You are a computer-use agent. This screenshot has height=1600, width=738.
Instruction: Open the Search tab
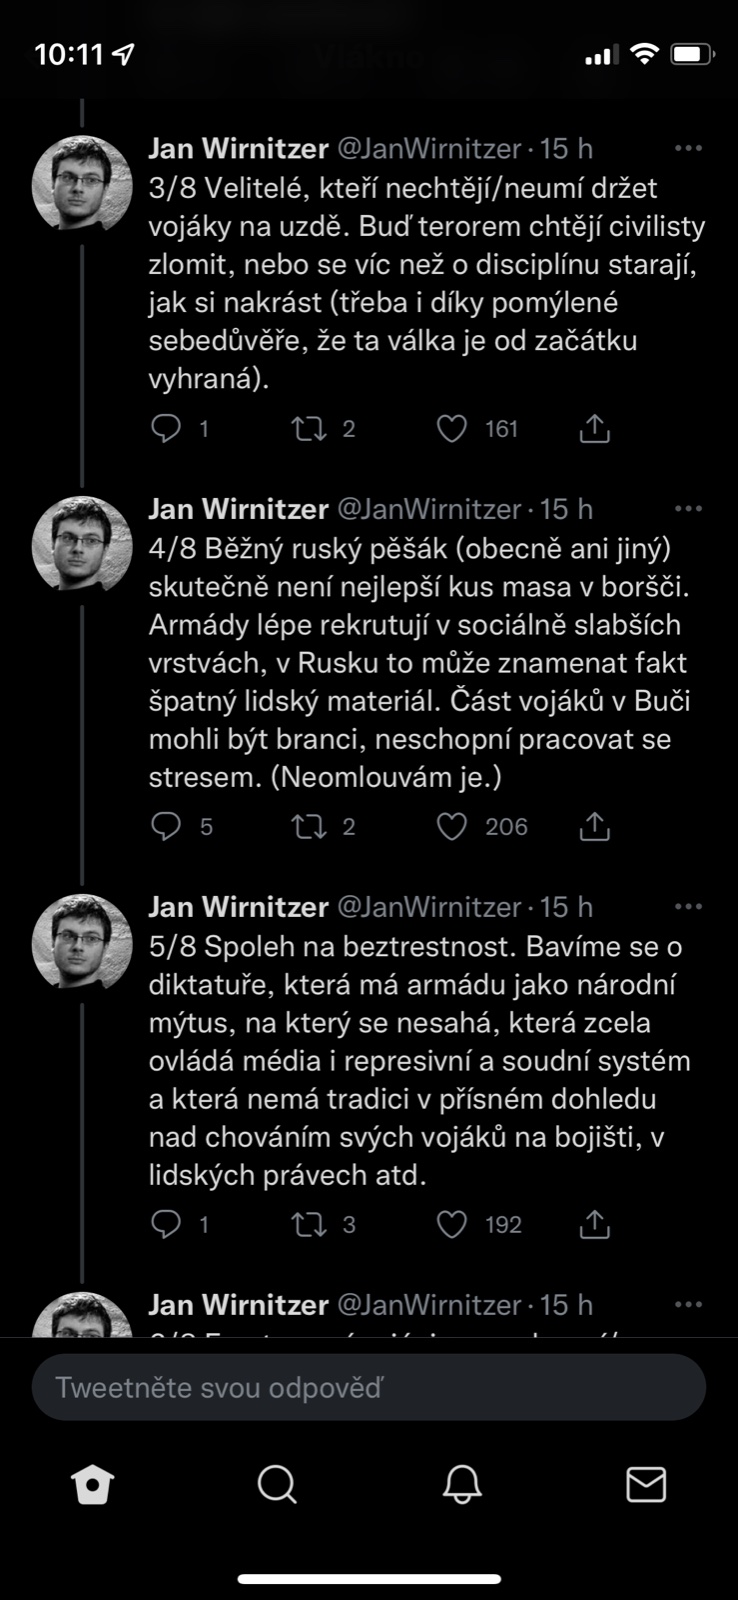[x=277, y=1485]
